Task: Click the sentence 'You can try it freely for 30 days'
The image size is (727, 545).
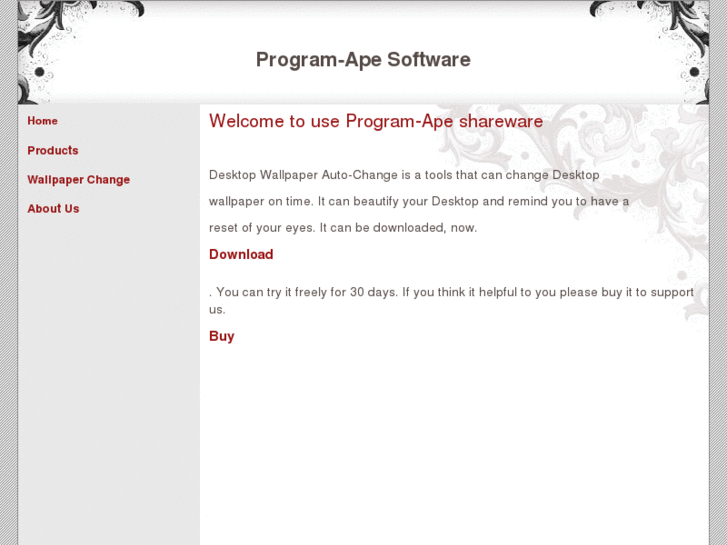Action: tap(307, 292)
